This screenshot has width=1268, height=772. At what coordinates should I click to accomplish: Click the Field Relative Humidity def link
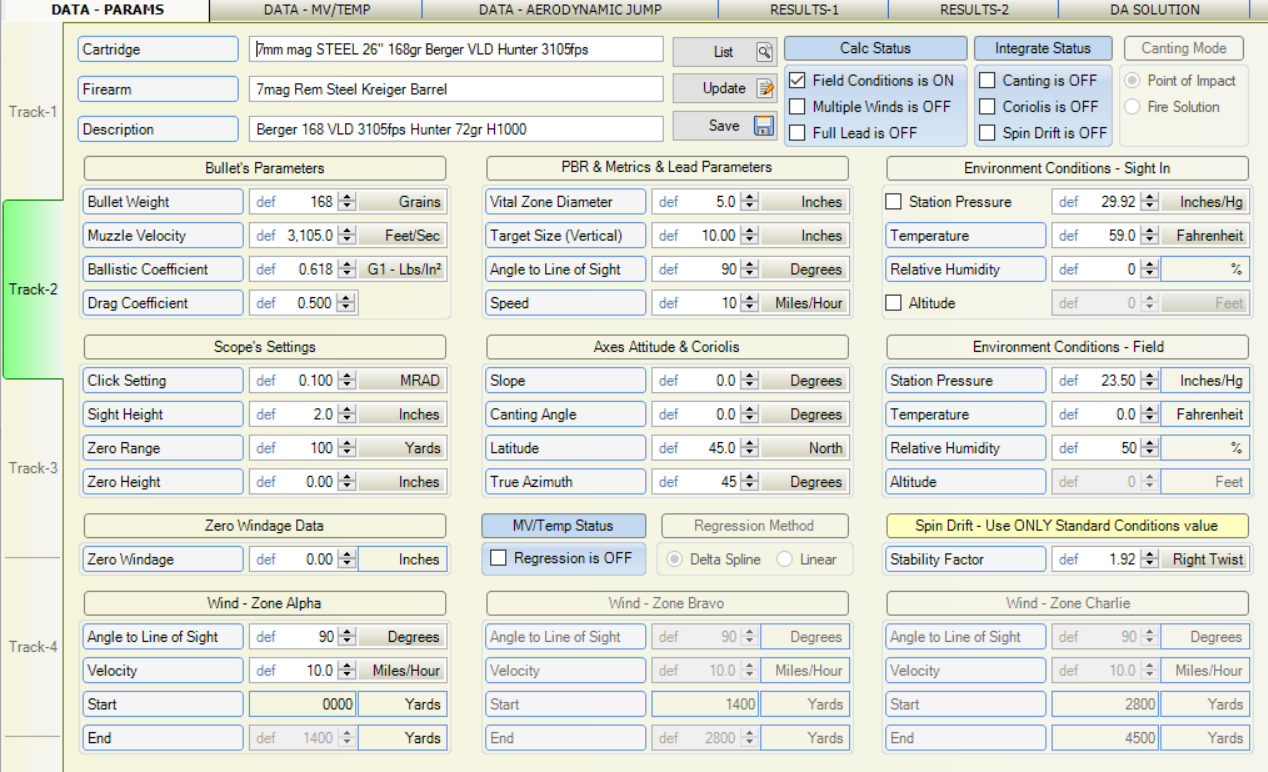[1069, 448]
